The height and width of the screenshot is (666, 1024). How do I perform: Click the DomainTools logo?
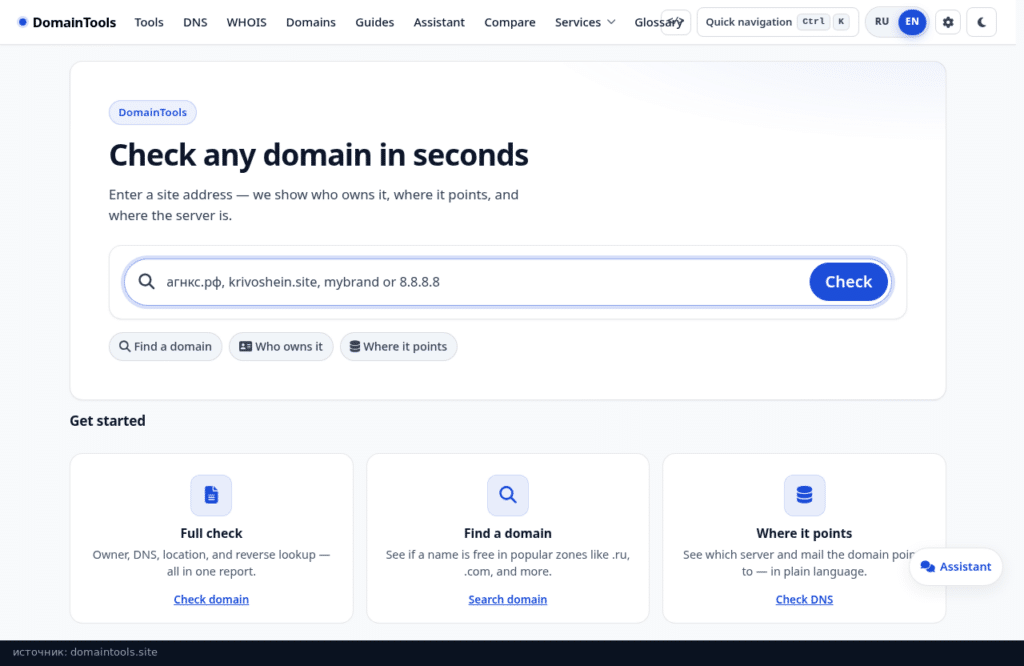coord(67,22)
